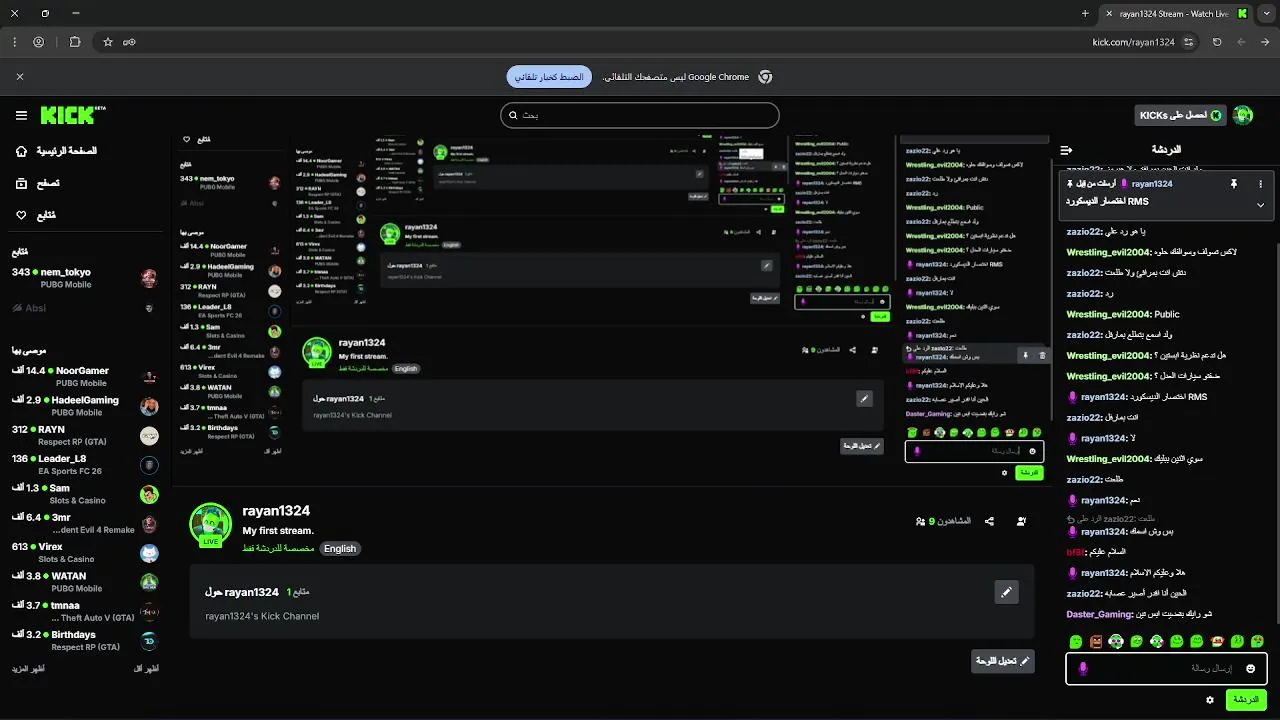Focus the Kick search box
Image resolution: width=1280 pixels, height=720 pixels.
pyautogui.click(x=640, y=115)
